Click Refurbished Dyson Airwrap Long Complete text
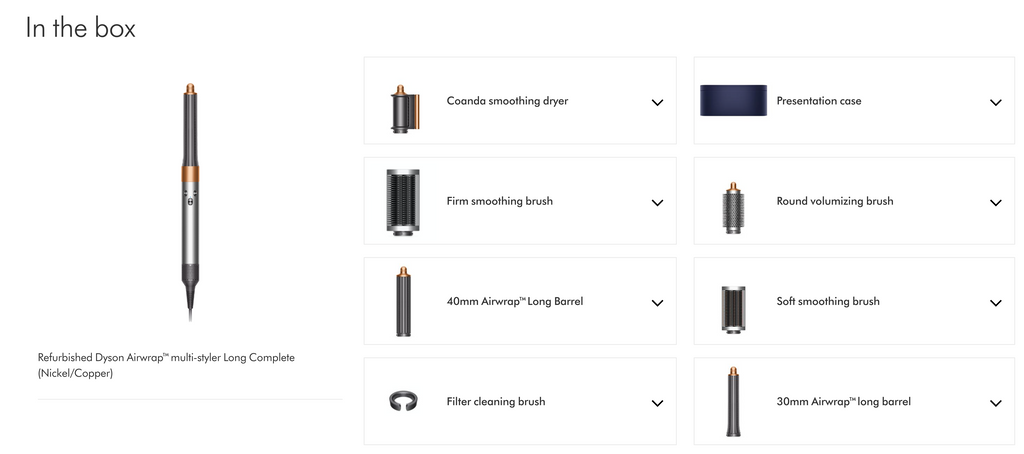1024x454 pixels. point(167,366)
